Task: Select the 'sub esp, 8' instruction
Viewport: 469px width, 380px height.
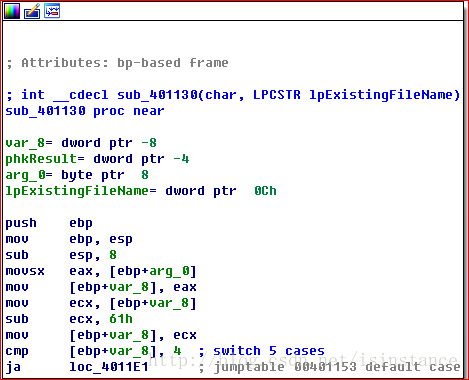Action: [x=61, y=255]
